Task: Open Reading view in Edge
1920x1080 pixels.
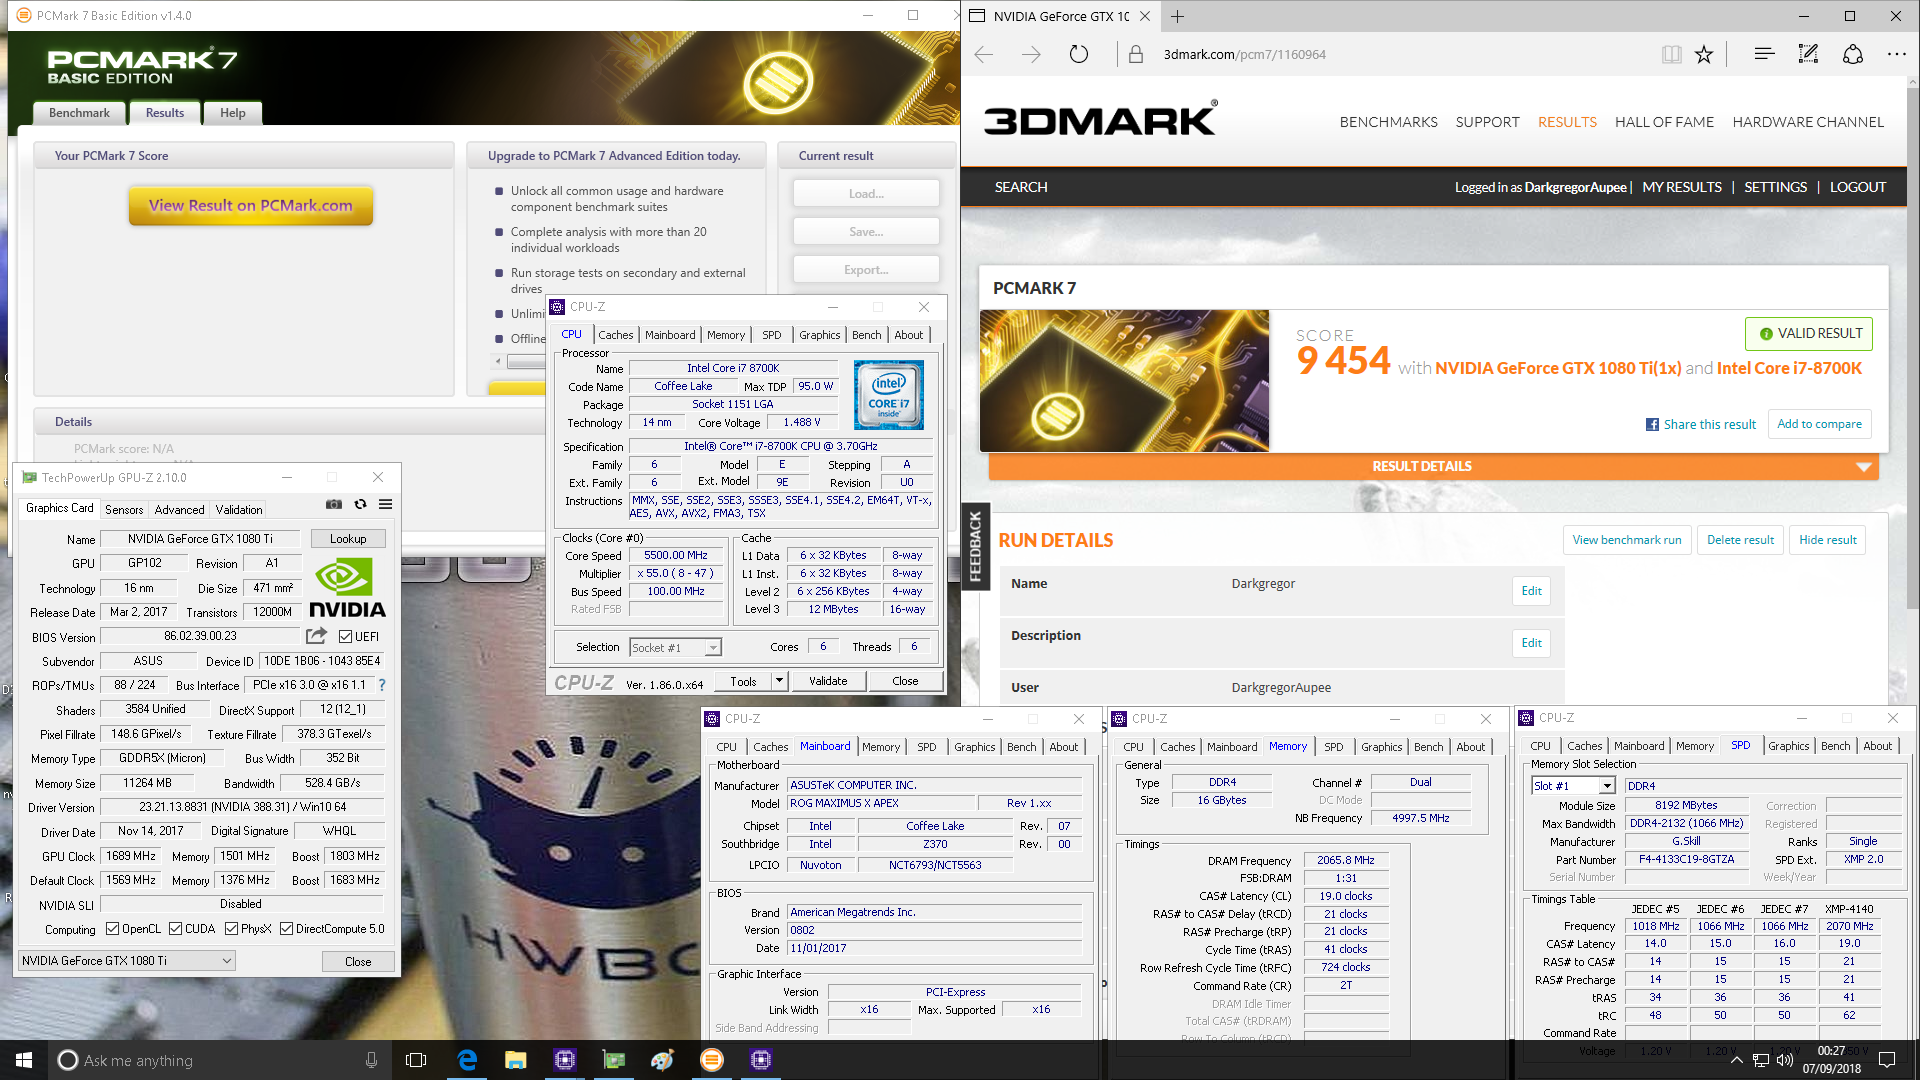Action: click(x=1671, y=54)
